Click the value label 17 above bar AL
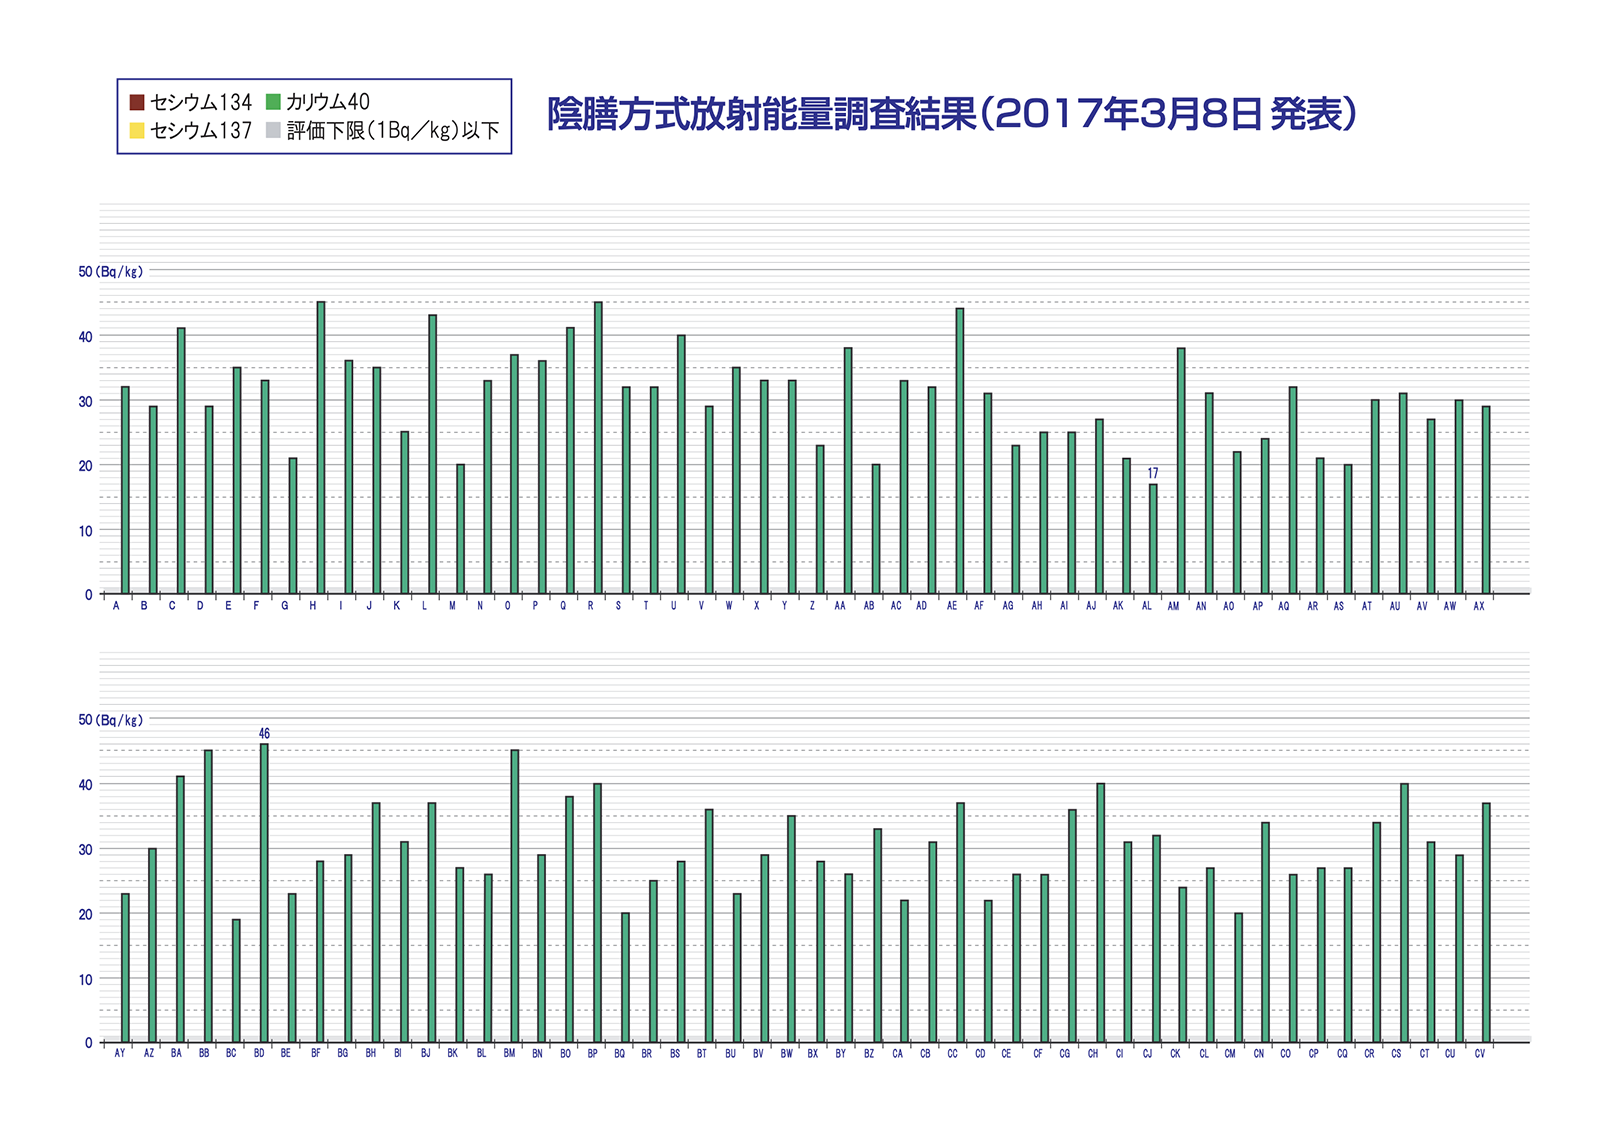The image size is (1600, 1140). point(1153,474)
